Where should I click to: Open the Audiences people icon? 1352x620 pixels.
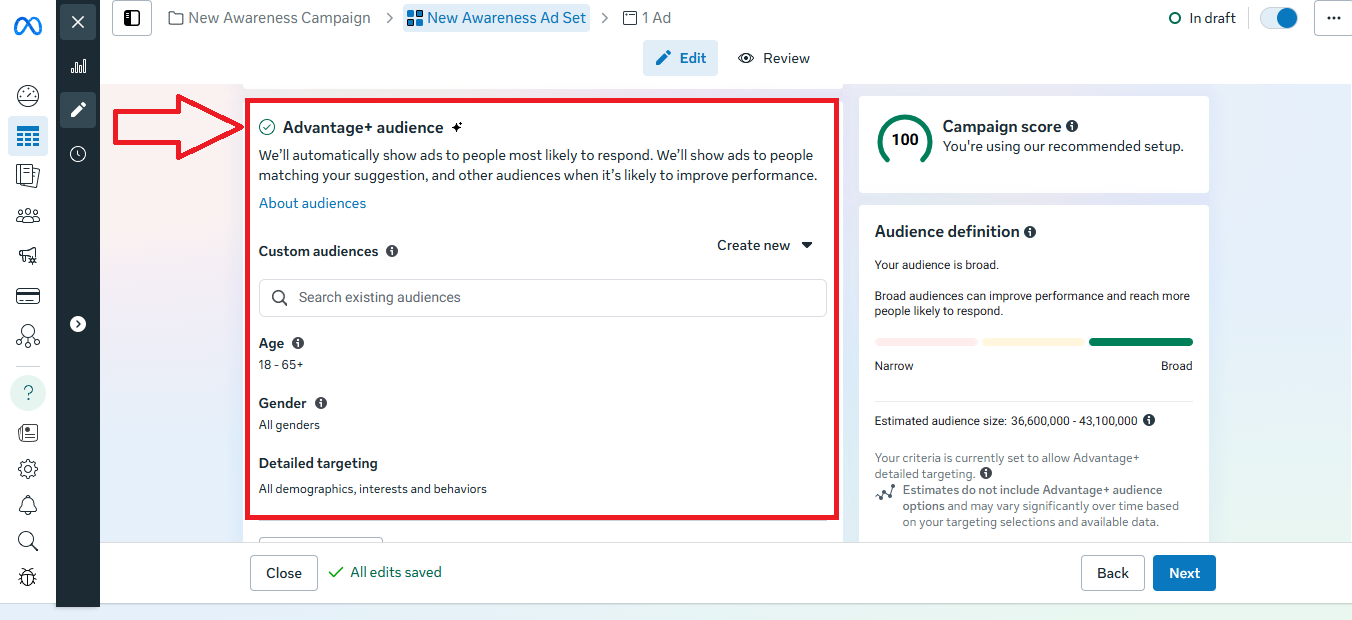point(28,215)
